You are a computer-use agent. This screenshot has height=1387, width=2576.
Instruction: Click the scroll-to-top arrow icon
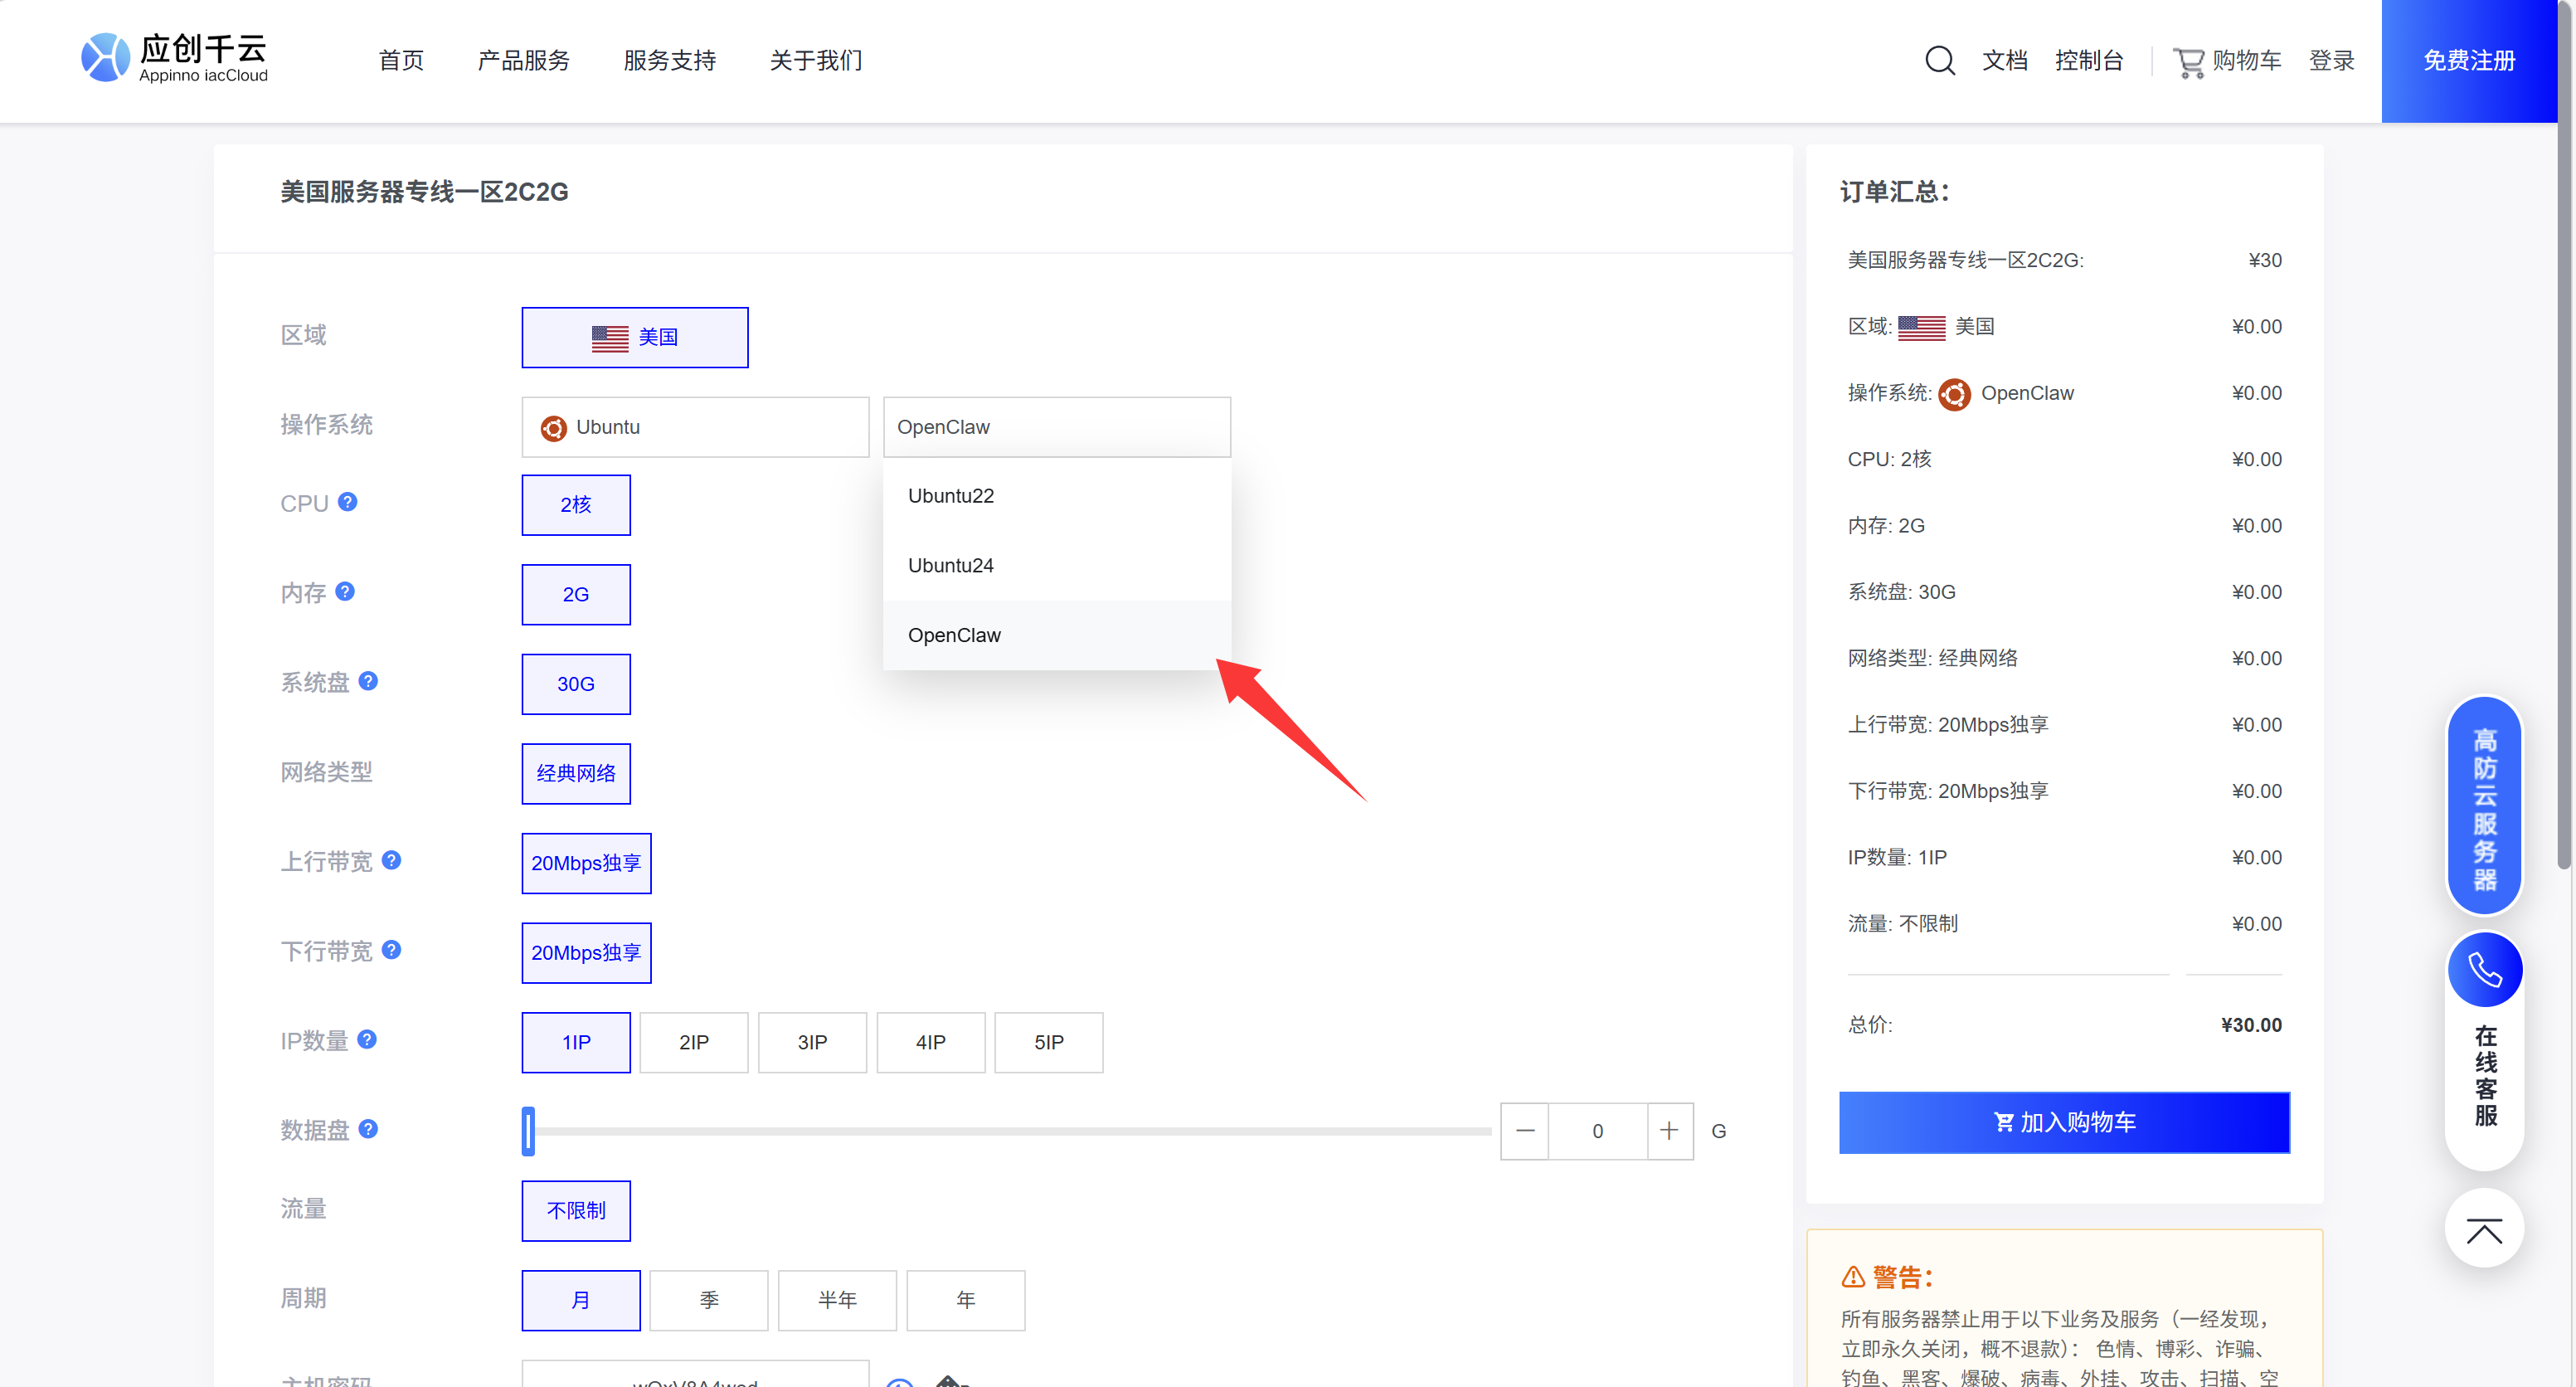tap(2484, 1230)
